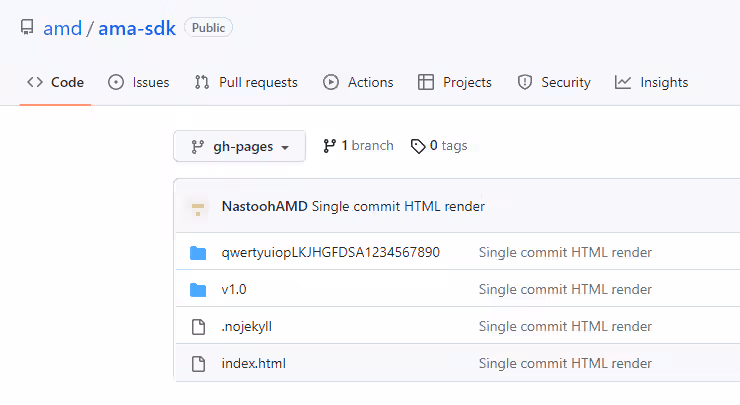Click the branch icon inside the gh-pages button
The width and height of the screenshot is (740, 405).
point(198,147)
